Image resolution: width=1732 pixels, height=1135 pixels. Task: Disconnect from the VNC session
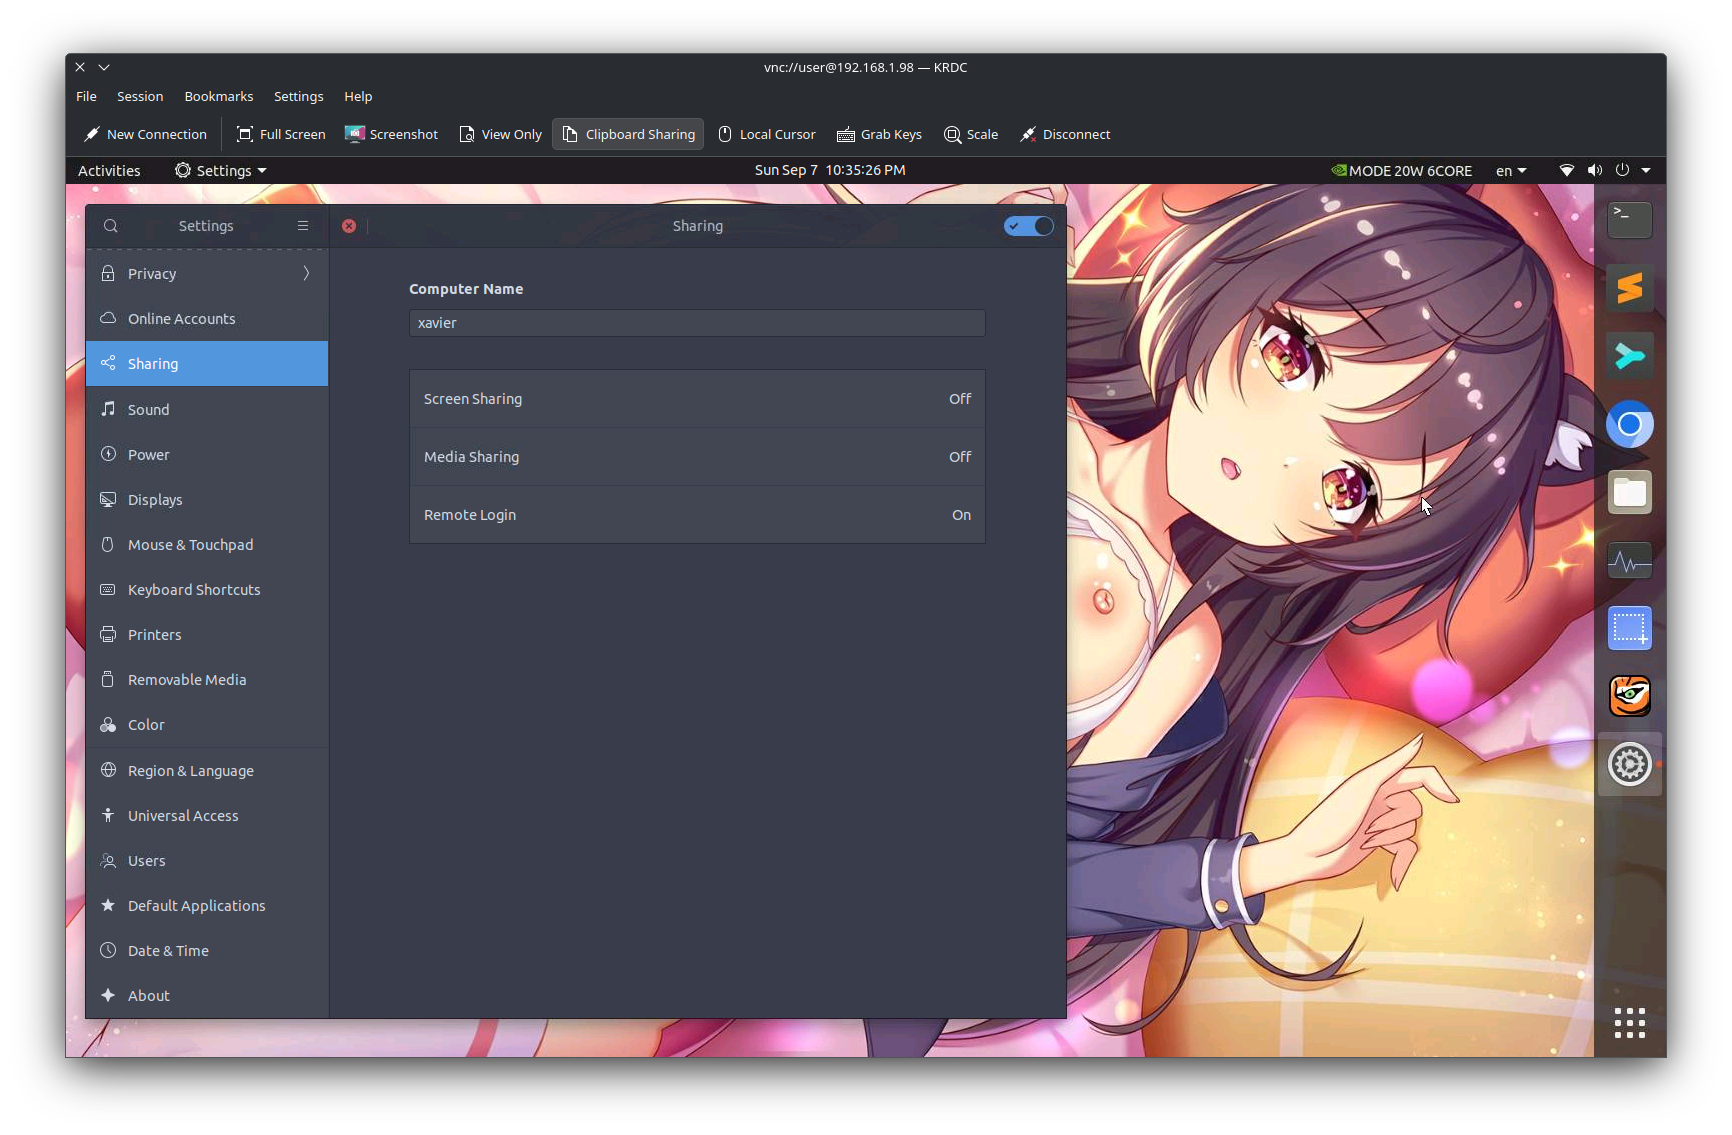pos(1065,134)
